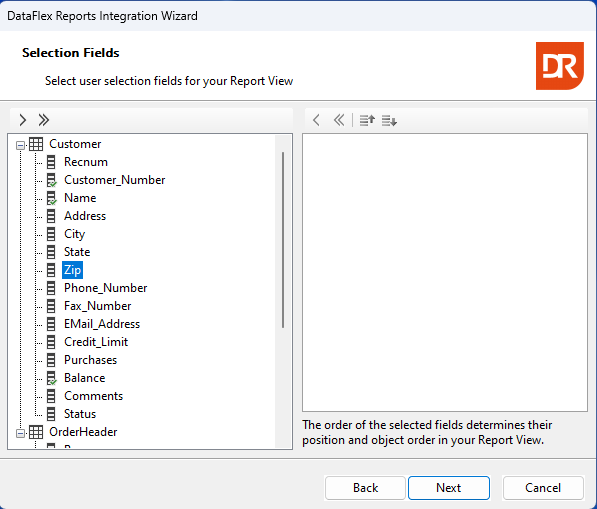Select the Phone_Number field

(105, 288)
